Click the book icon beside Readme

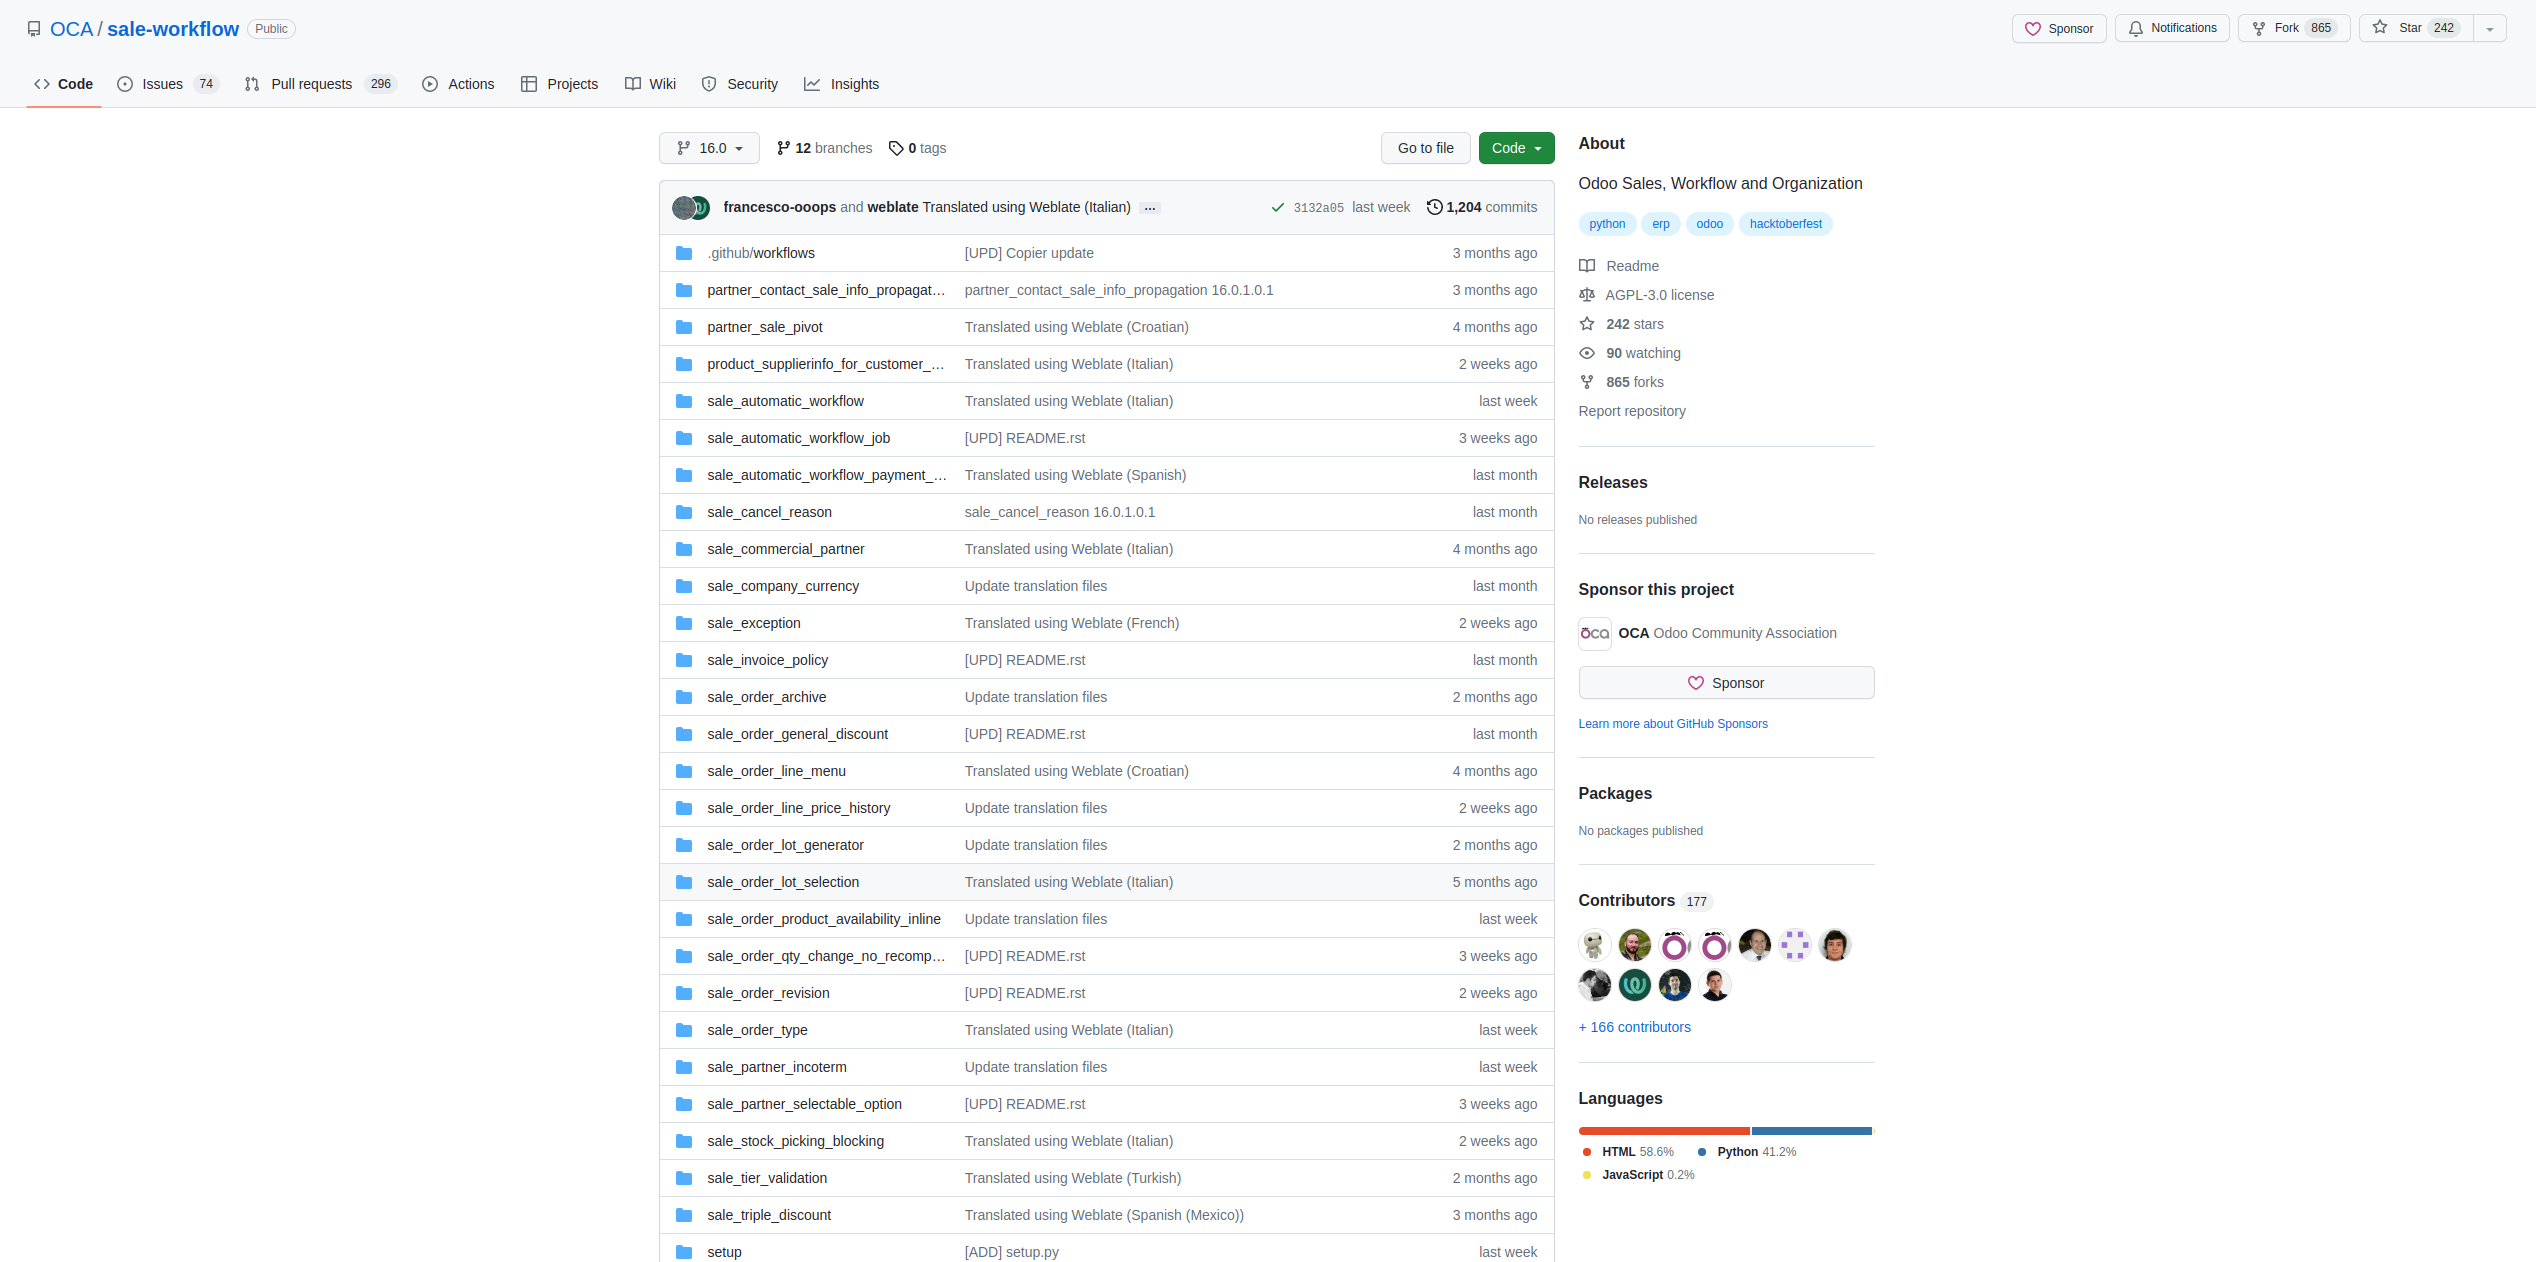[x=1587, y=266]
